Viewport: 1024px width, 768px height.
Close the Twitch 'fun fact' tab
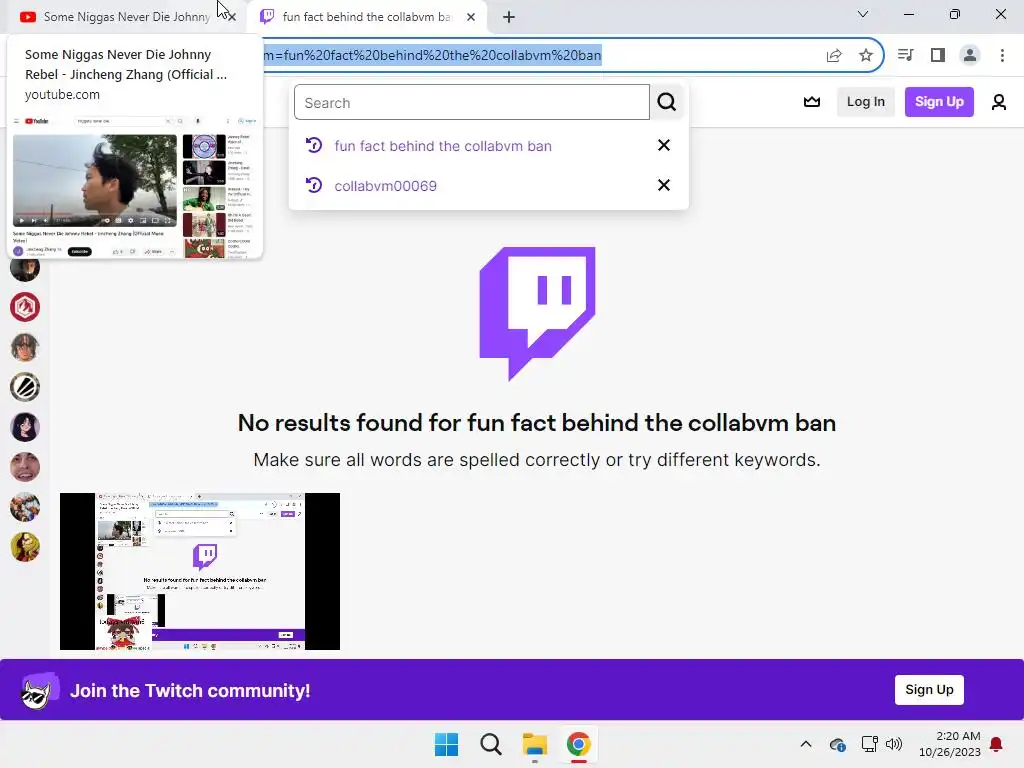point(471,17)
